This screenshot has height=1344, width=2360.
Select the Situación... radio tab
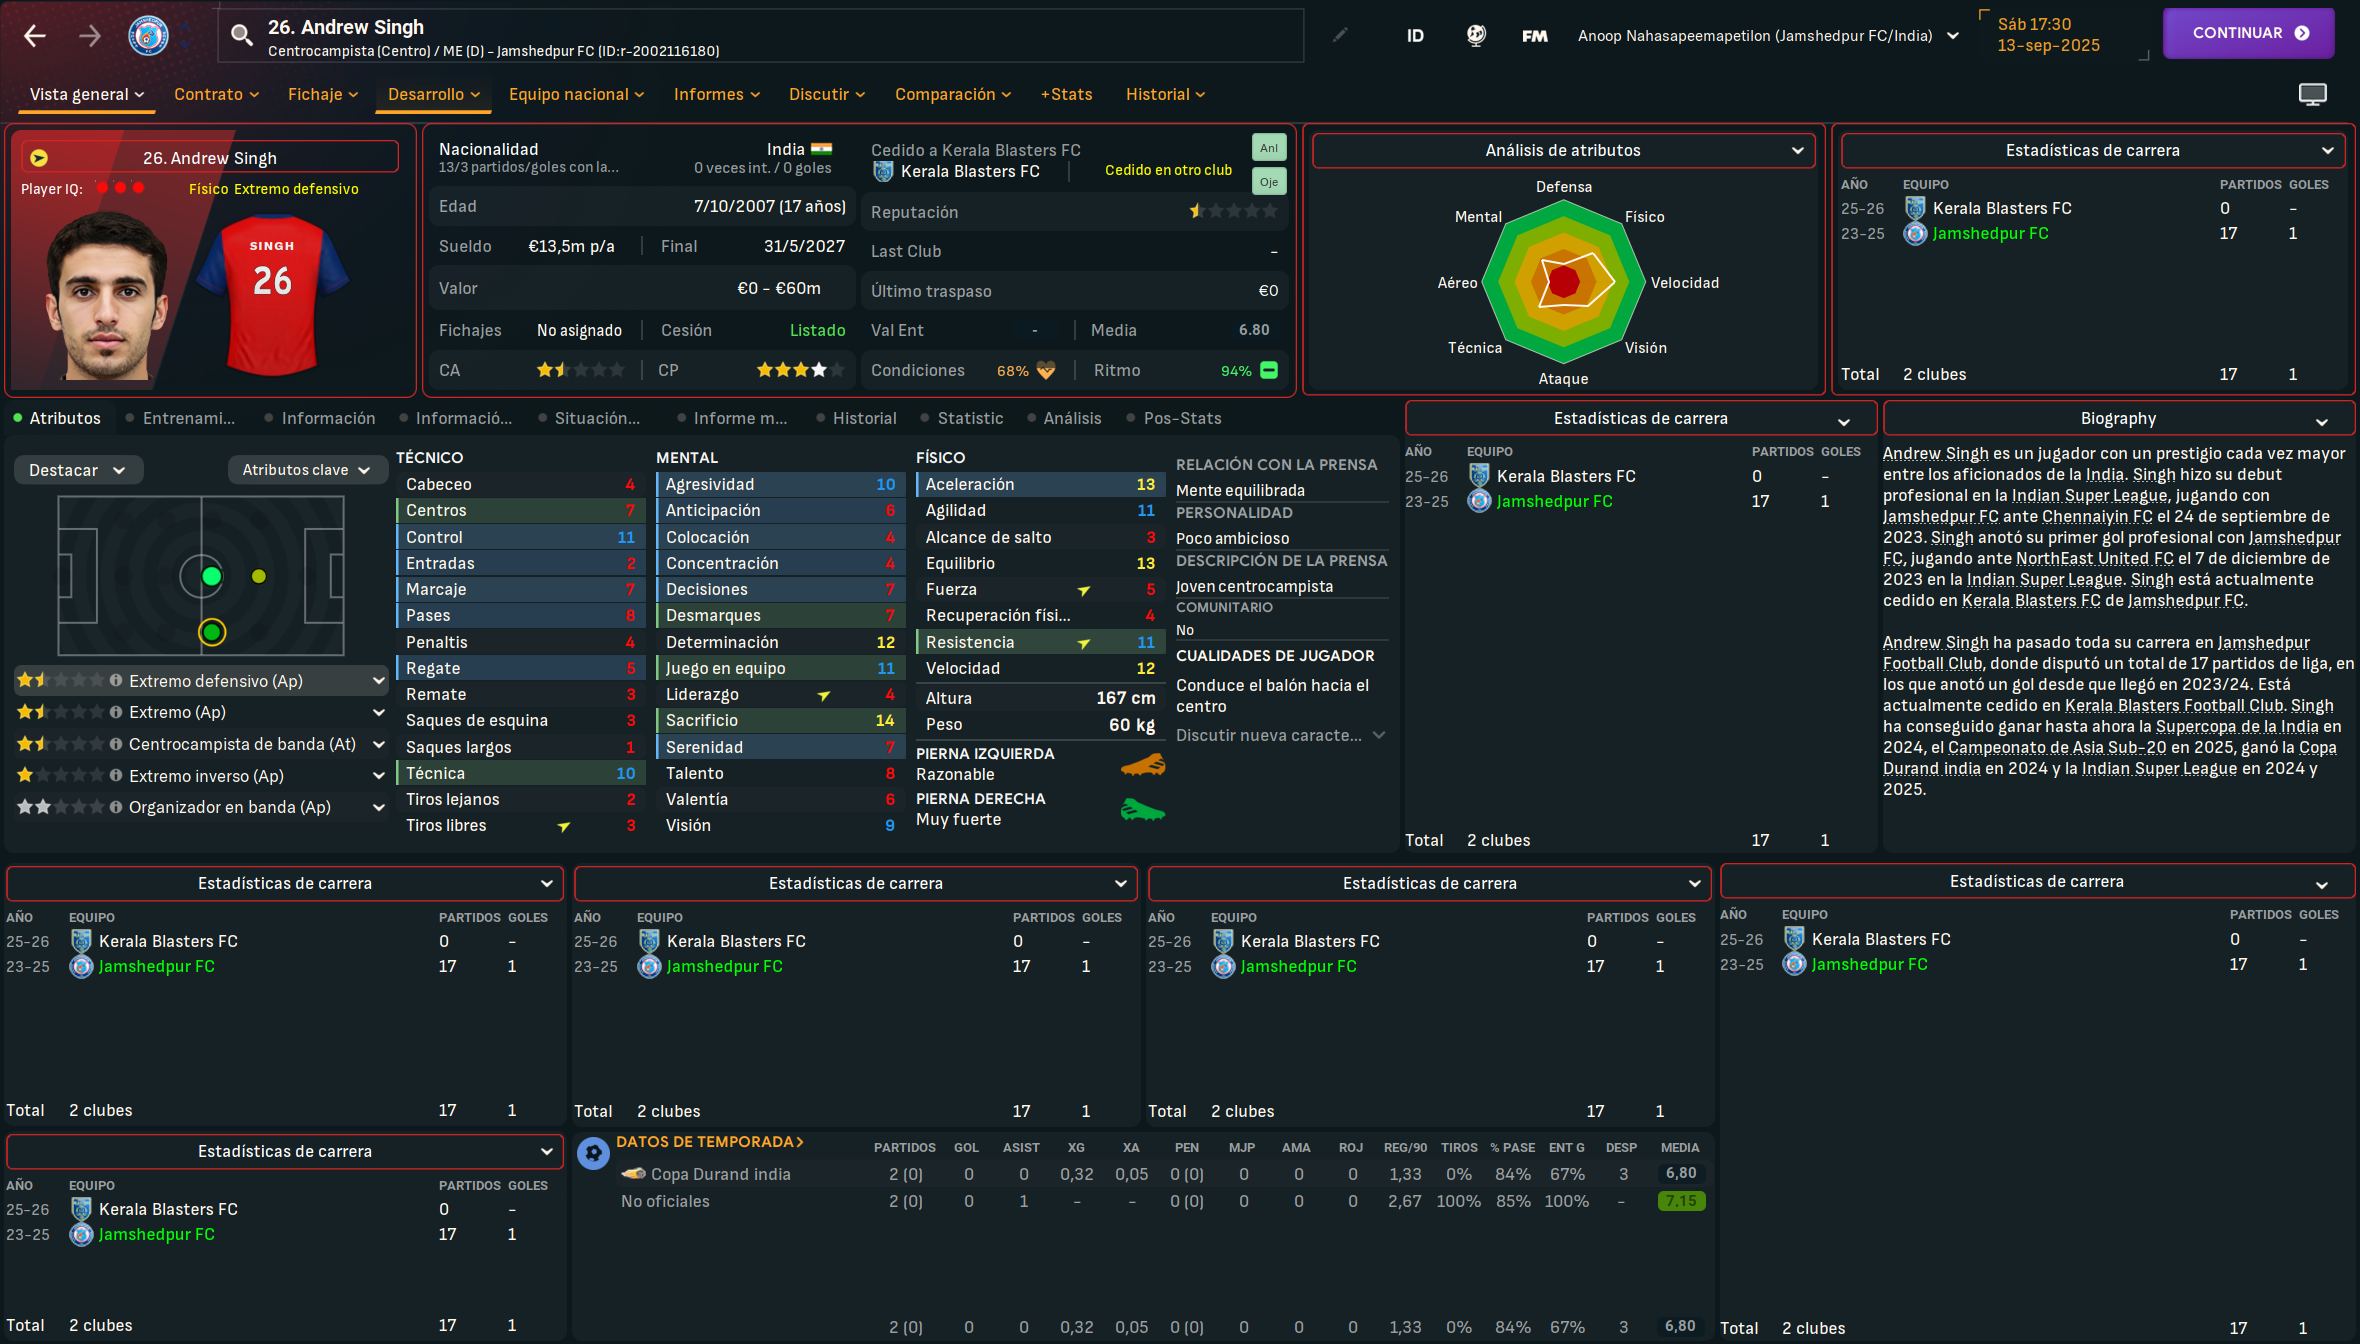(x=588, y=418)
